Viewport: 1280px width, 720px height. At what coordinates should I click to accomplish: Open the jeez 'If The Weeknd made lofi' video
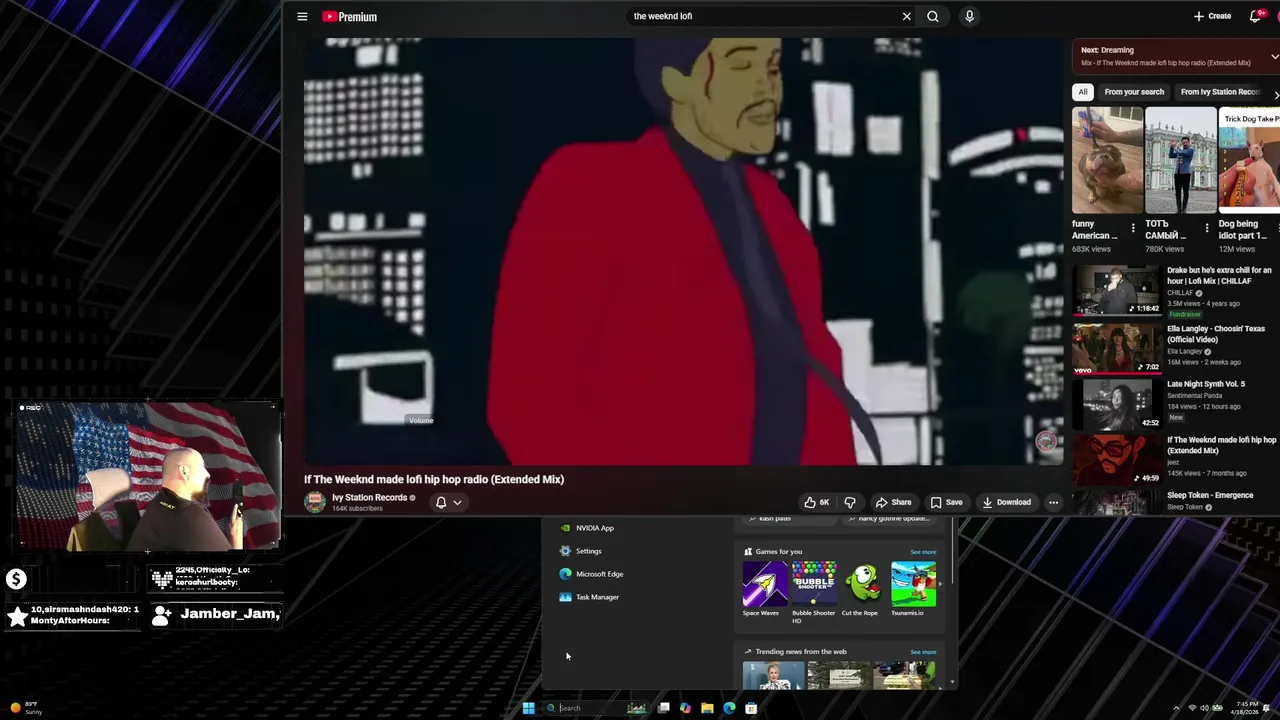coord(1117,460)
